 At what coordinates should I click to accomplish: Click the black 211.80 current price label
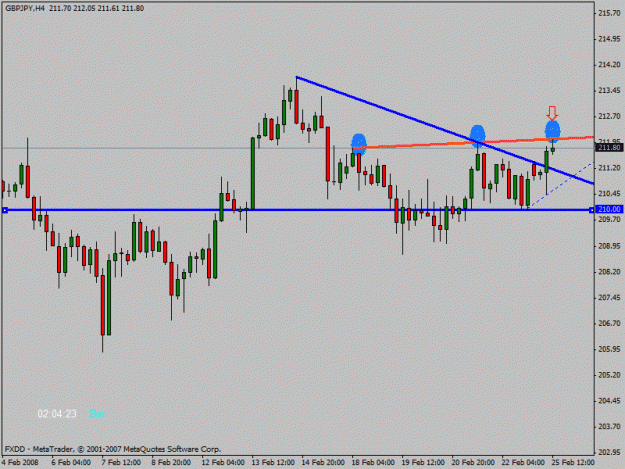609,148
